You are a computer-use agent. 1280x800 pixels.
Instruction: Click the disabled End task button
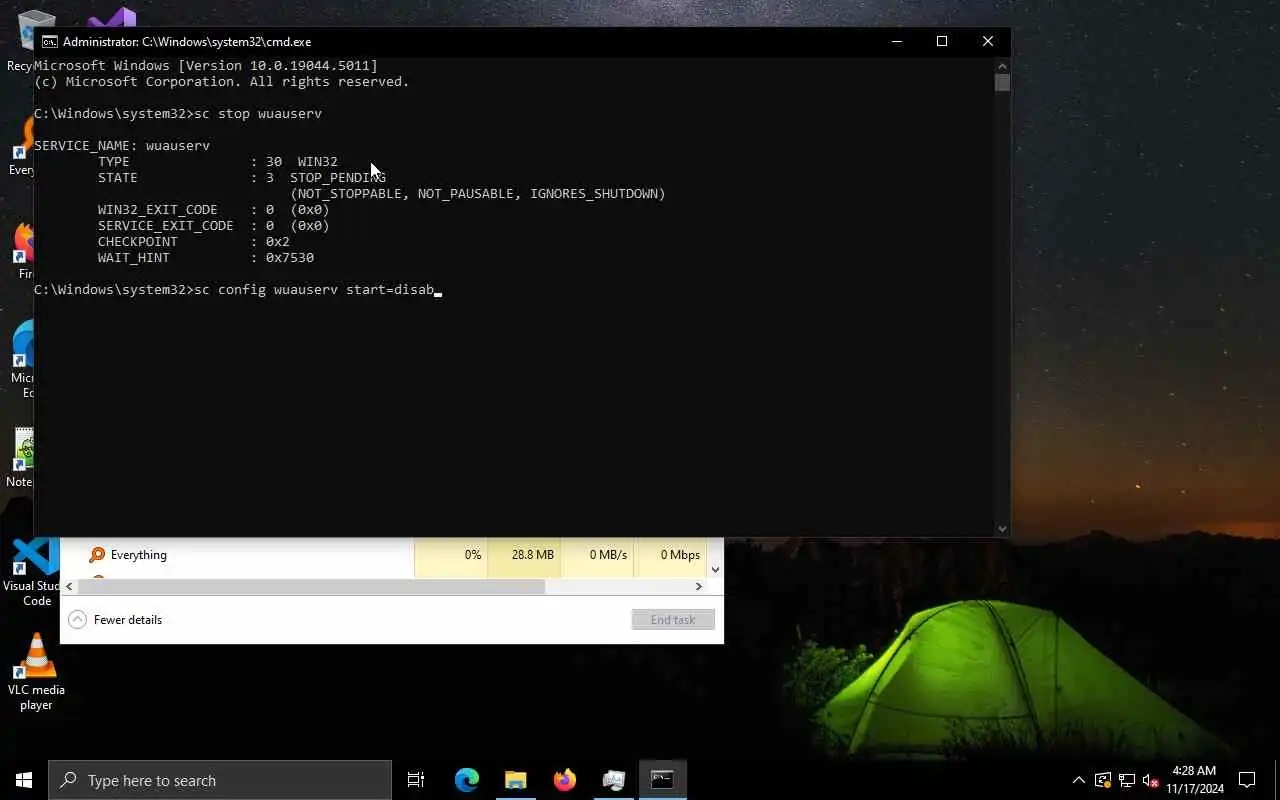click(x=673, y=620)
